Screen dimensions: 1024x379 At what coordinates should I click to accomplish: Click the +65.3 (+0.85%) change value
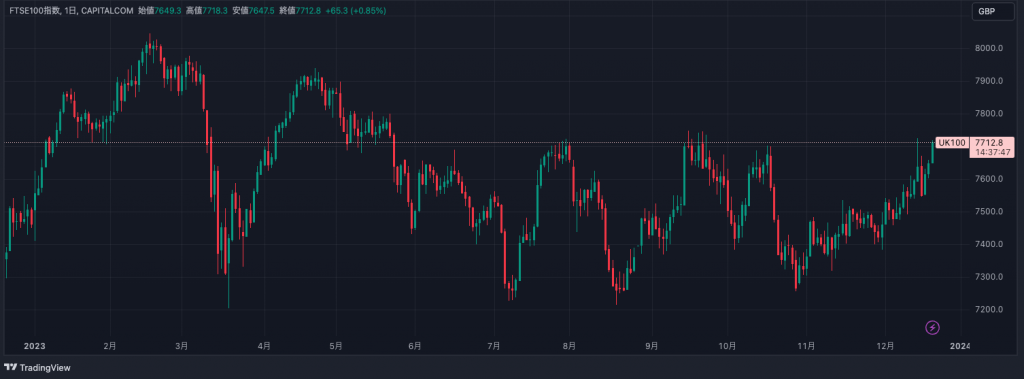[357, 11]
